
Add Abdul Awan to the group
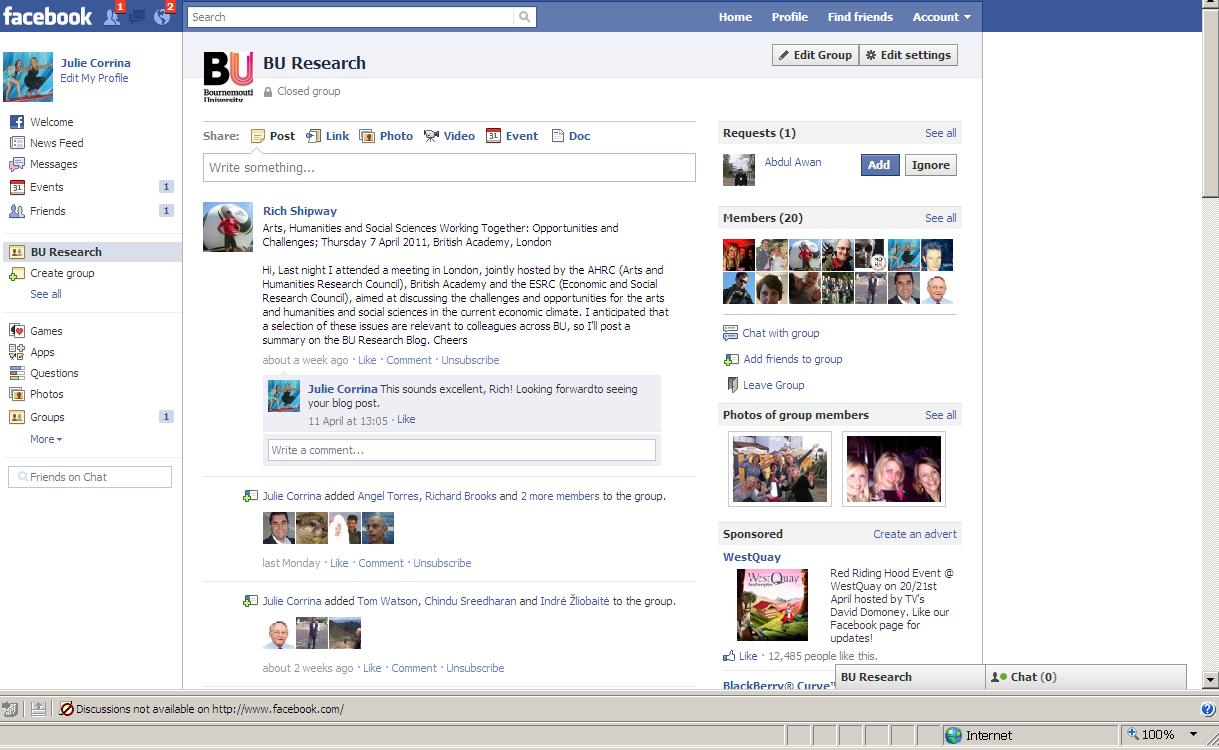click(x=879, y=165)
